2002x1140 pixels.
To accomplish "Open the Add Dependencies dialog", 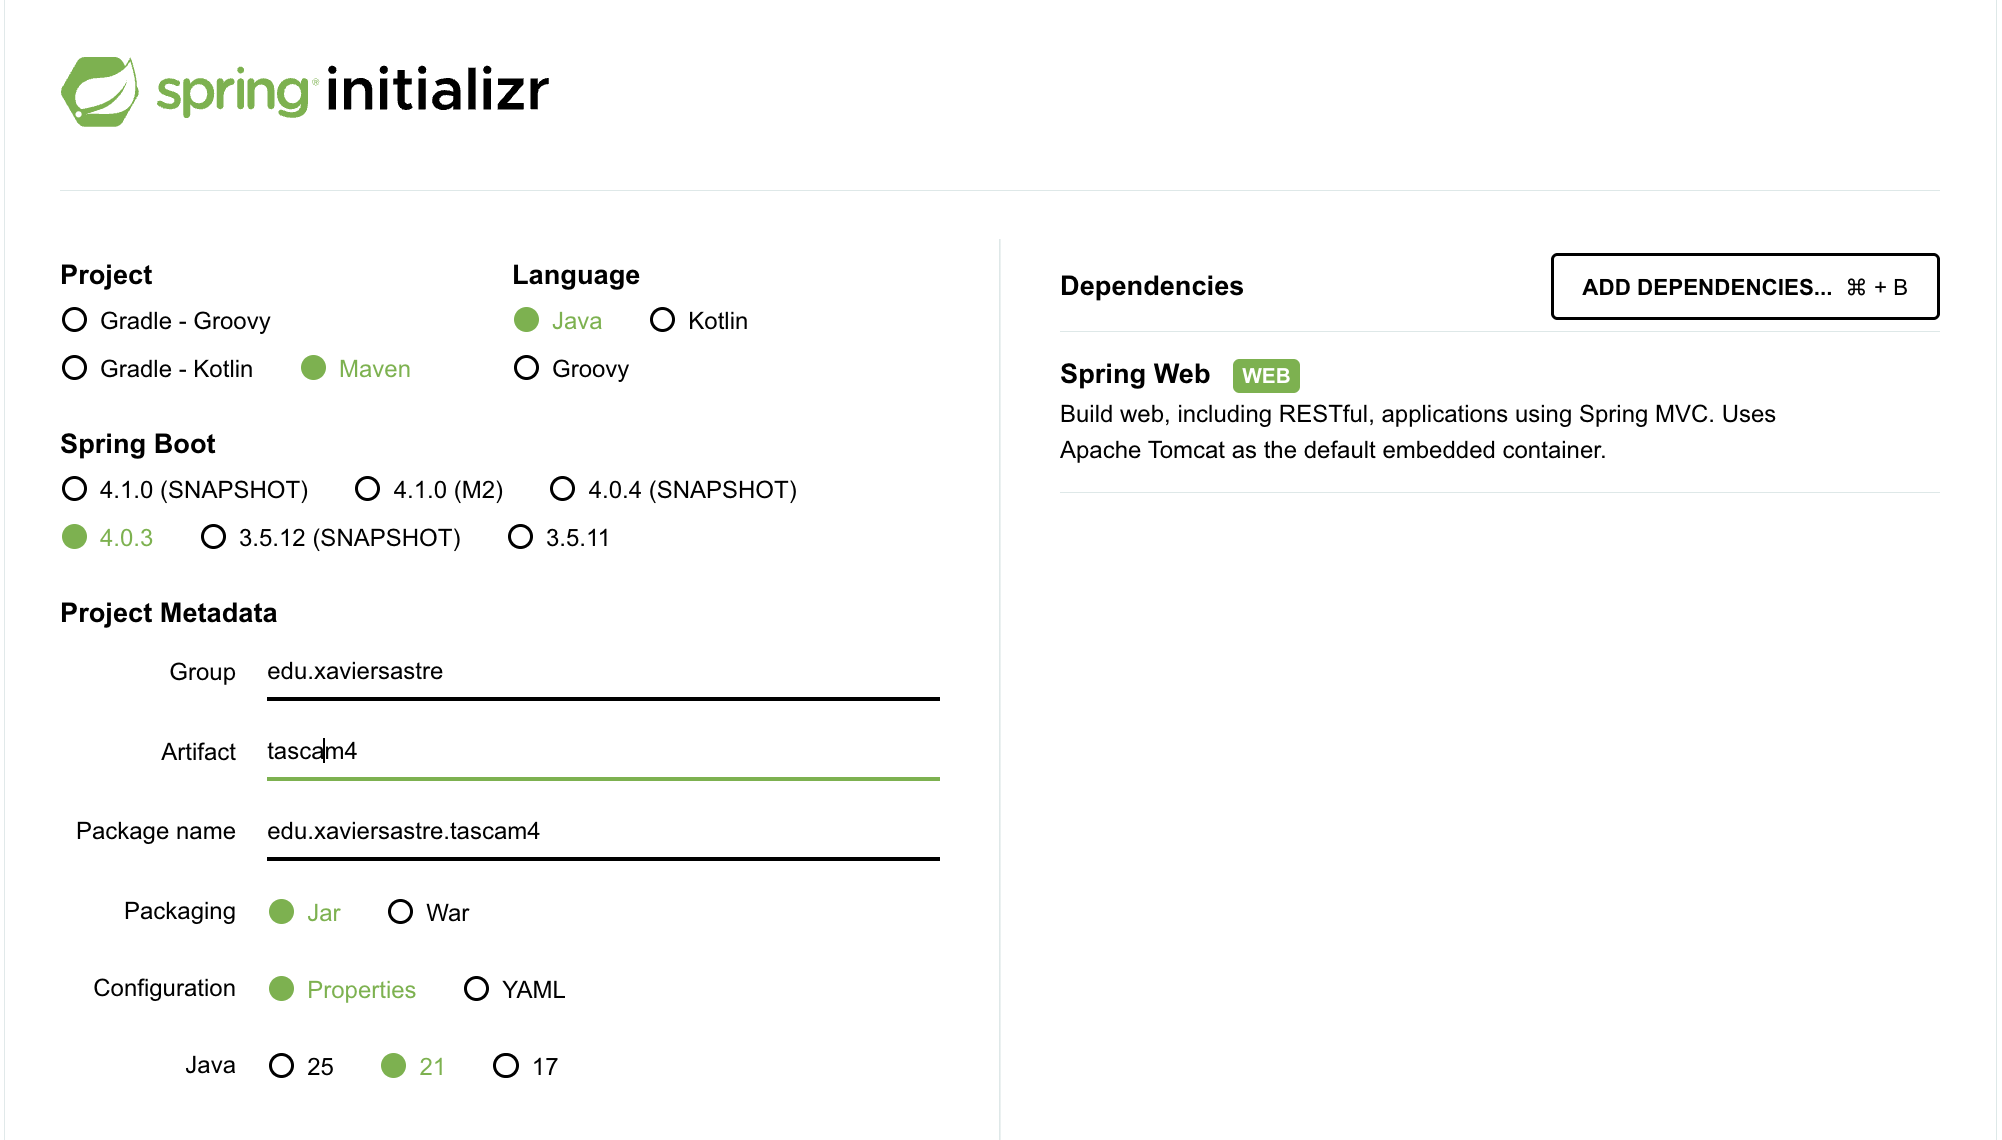I will [1744, 287].
